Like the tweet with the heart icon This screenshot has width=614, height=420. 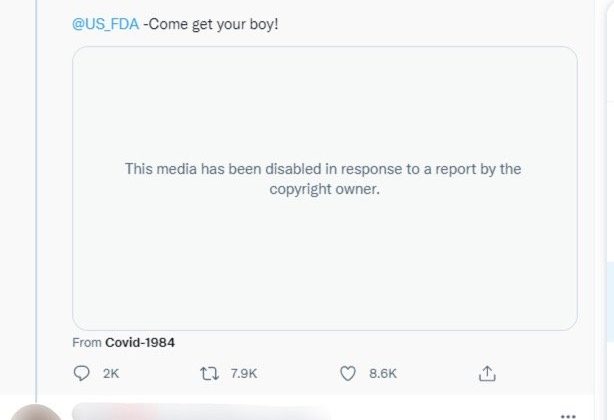348,373
